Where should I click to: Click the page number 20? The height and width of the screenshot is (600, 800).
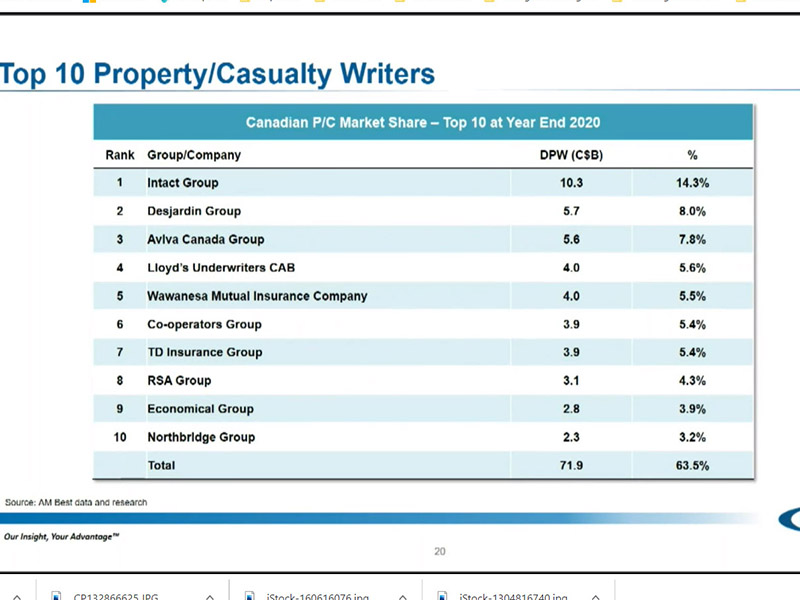(440, 551)
